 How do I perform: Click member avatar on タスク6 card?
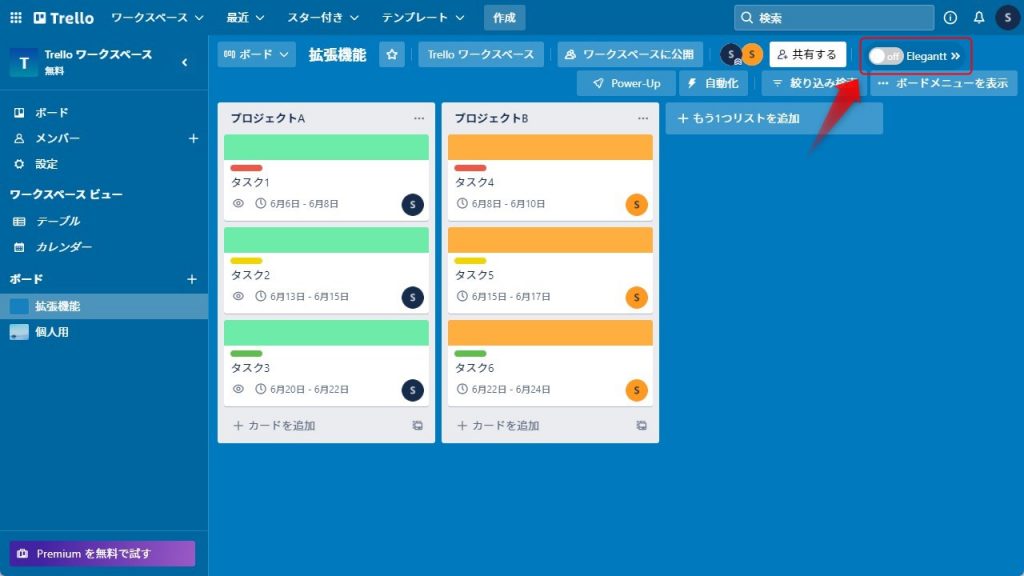click(637, 390)
